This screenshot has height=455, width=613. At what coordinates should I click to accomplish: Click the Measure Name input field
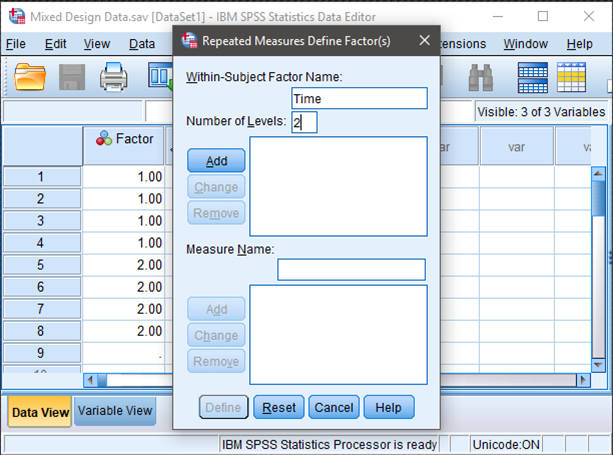pyautogui.click(x=351, y=269)
